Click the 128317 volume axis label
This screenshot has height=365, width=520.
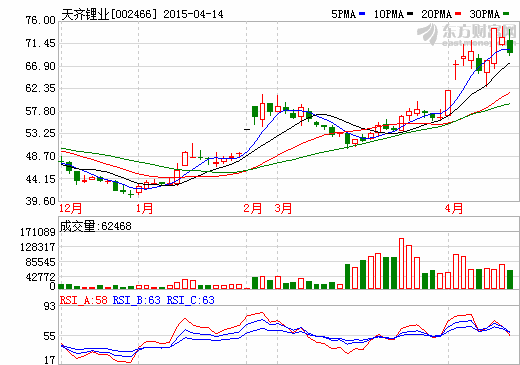coord(38,247)
